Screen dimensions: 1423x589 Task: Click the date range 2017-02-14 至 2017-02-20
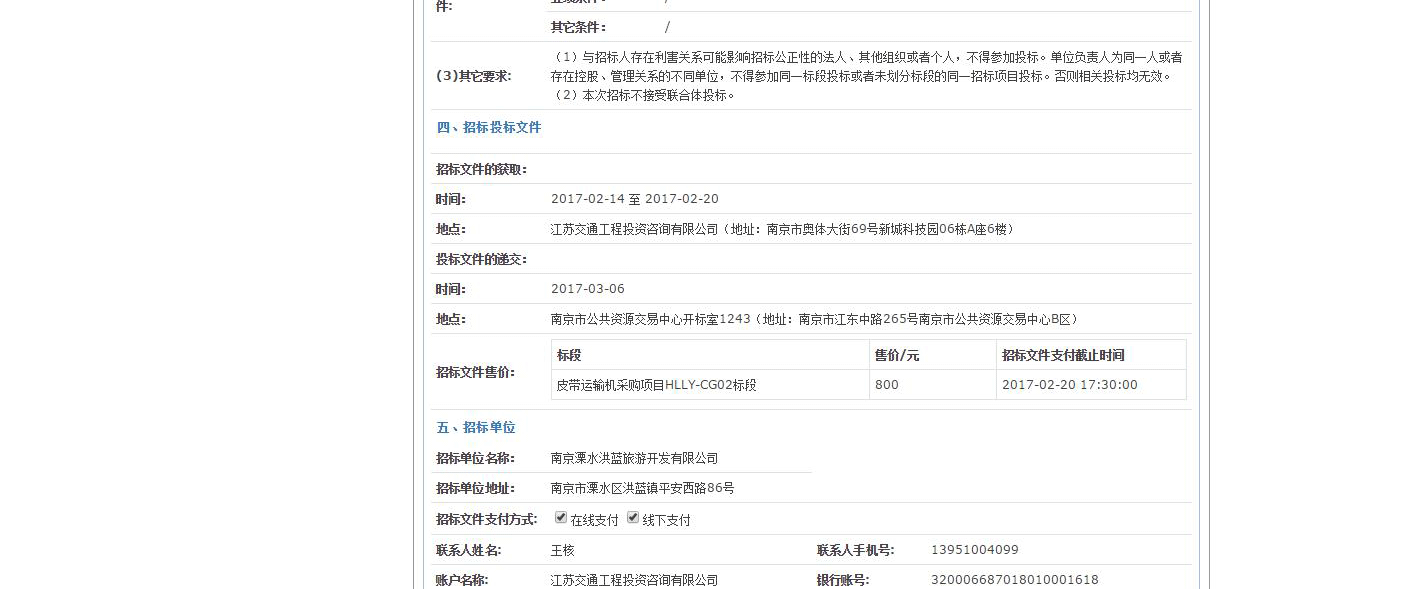[x=635, y=199]
